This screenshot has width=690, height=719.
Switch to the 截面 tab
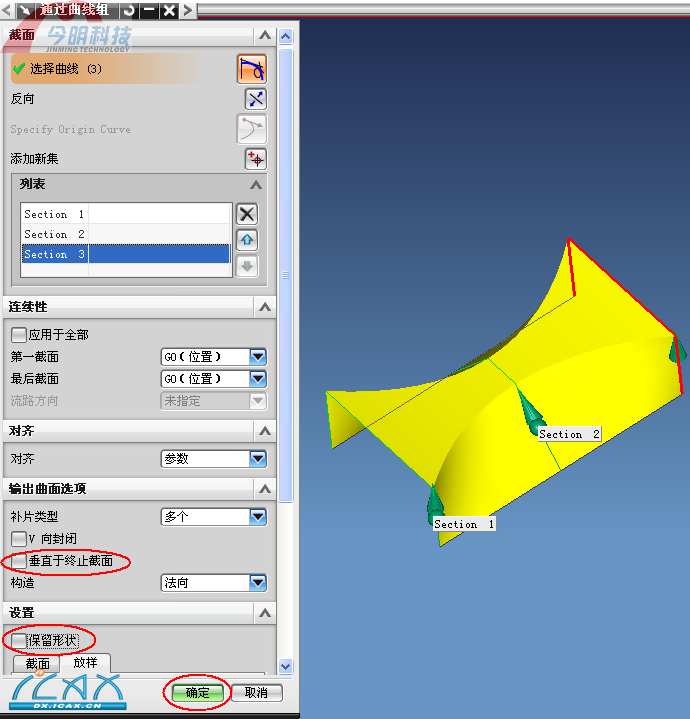(37, 664)
